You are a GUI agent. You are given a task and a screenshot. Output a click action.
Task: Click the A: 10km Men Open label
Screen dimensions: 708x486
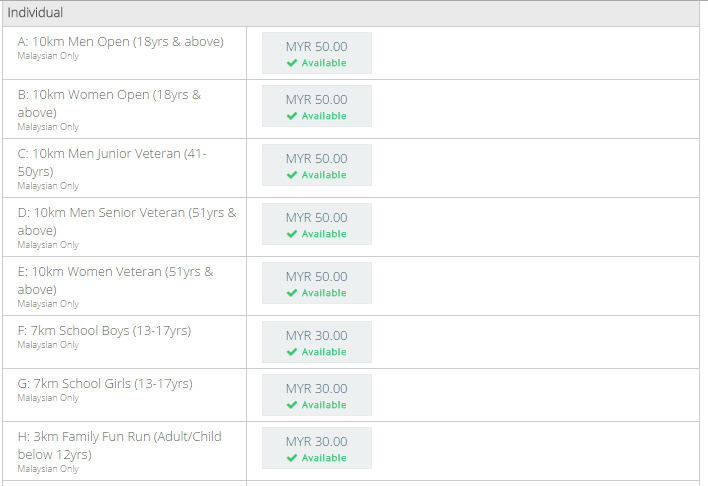pos(120,42)
